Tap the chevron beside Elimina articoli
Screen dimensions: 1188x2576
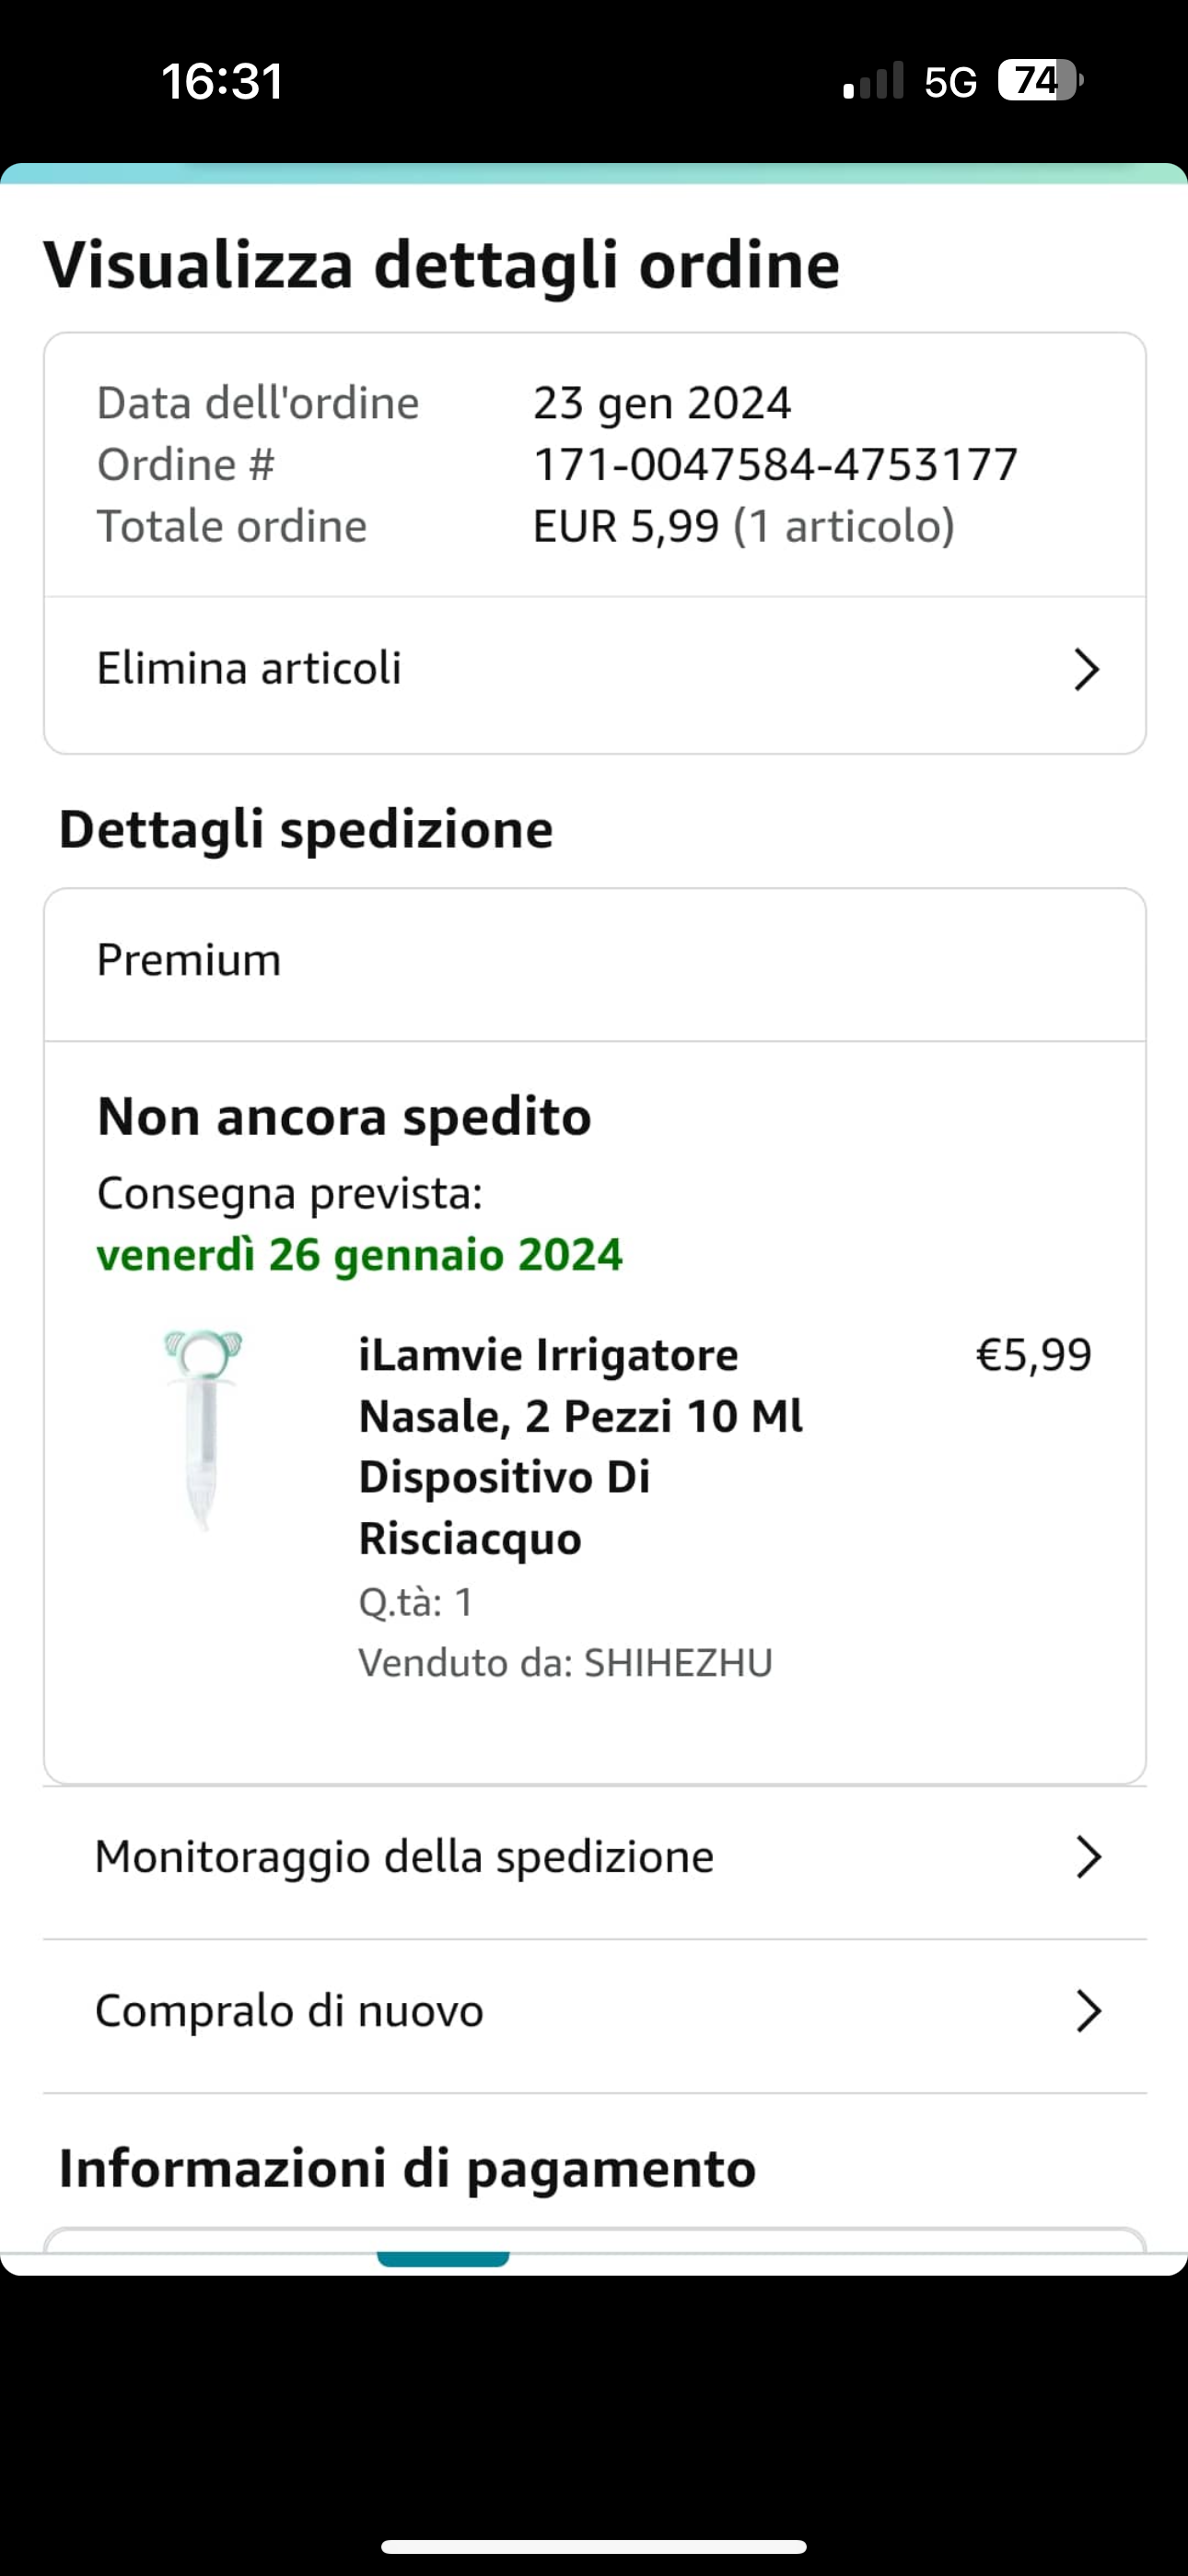[x=1086, y=669]
